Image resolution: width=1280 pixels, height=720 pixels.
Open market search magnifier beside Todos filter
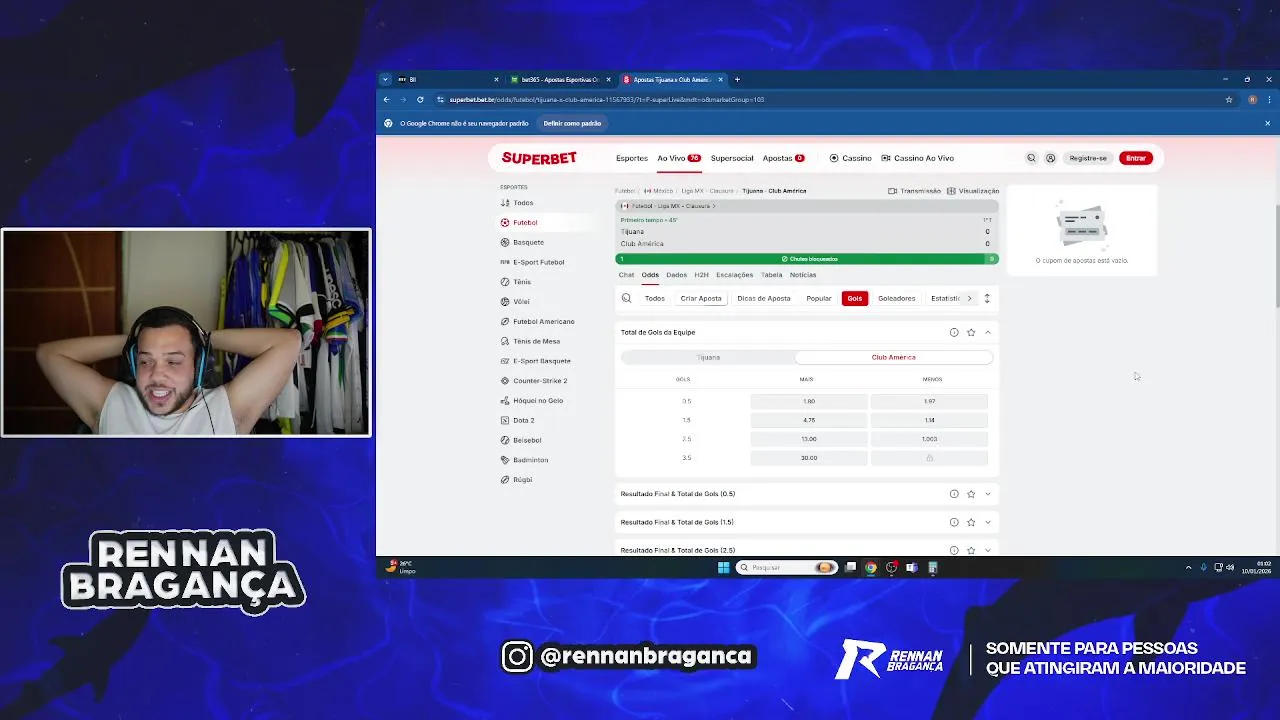[626, 298]
